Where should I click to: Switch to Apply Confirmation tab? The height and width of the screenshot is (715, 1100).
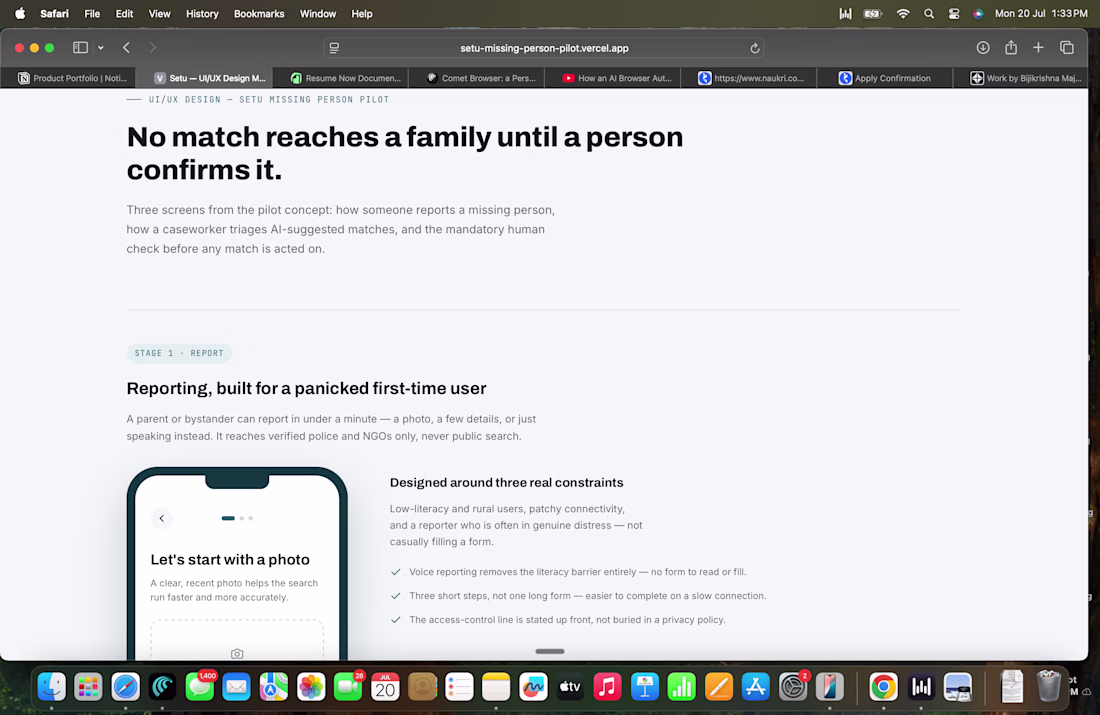[885, 78]
